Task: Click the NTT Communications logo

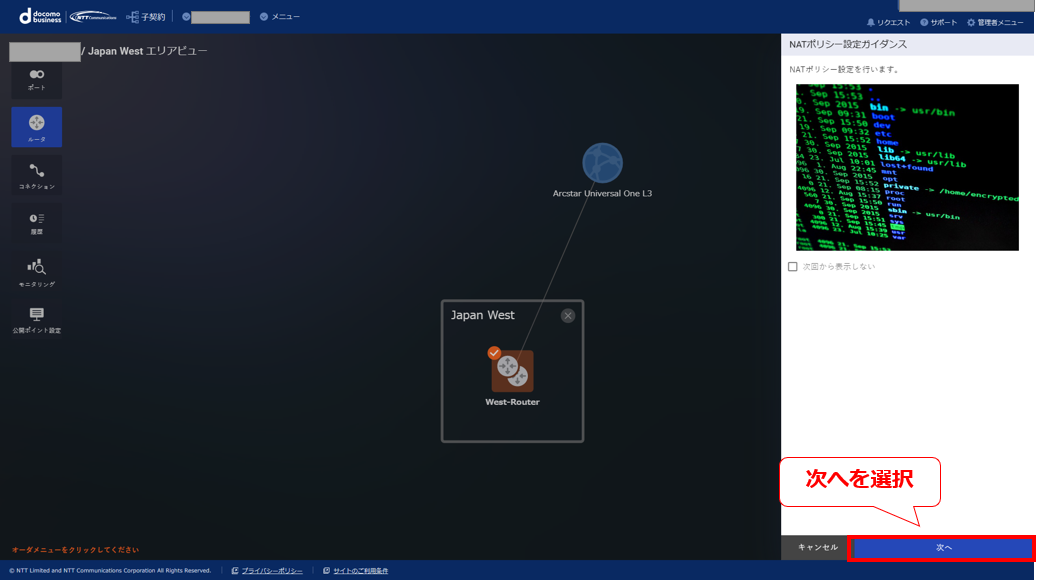Action: pos(92,17)
